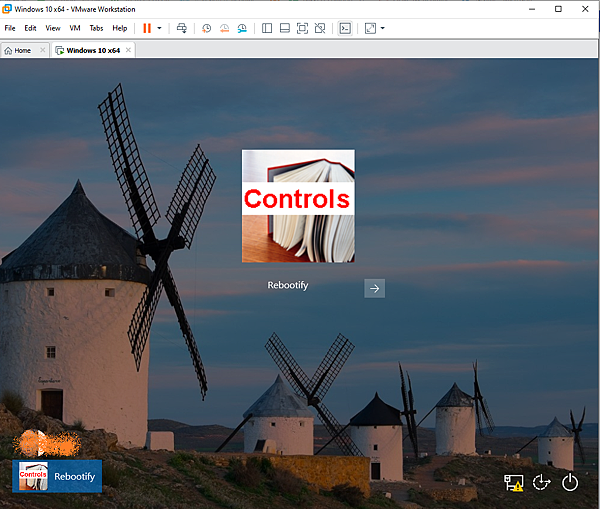Click the lock screen Power icon
The height and width of the screenshot is (509, 600).
pyautogui.click(x=570, y=482)
